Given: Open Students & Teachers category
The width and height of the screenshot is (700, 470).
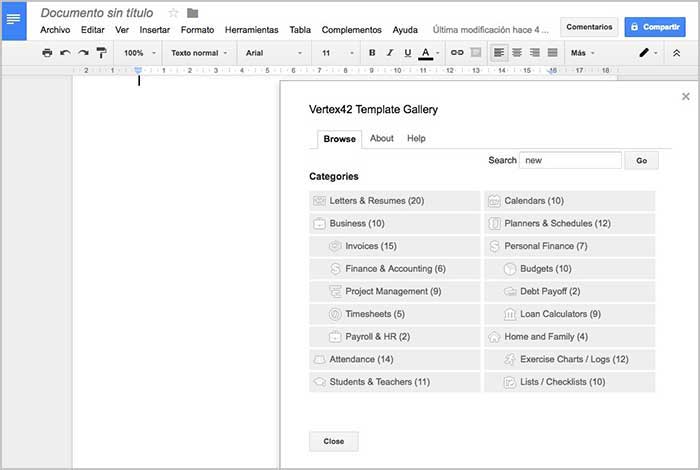Looking at the screenshot, I should click(x=395, y=382).
